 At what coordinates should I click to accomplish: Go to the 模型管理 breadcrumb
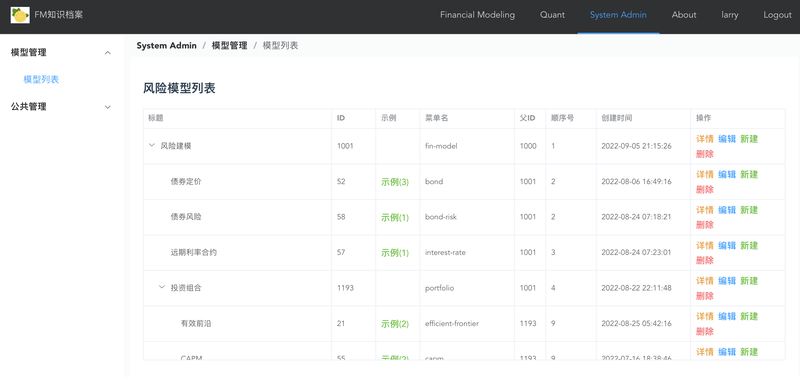(230, 45)
